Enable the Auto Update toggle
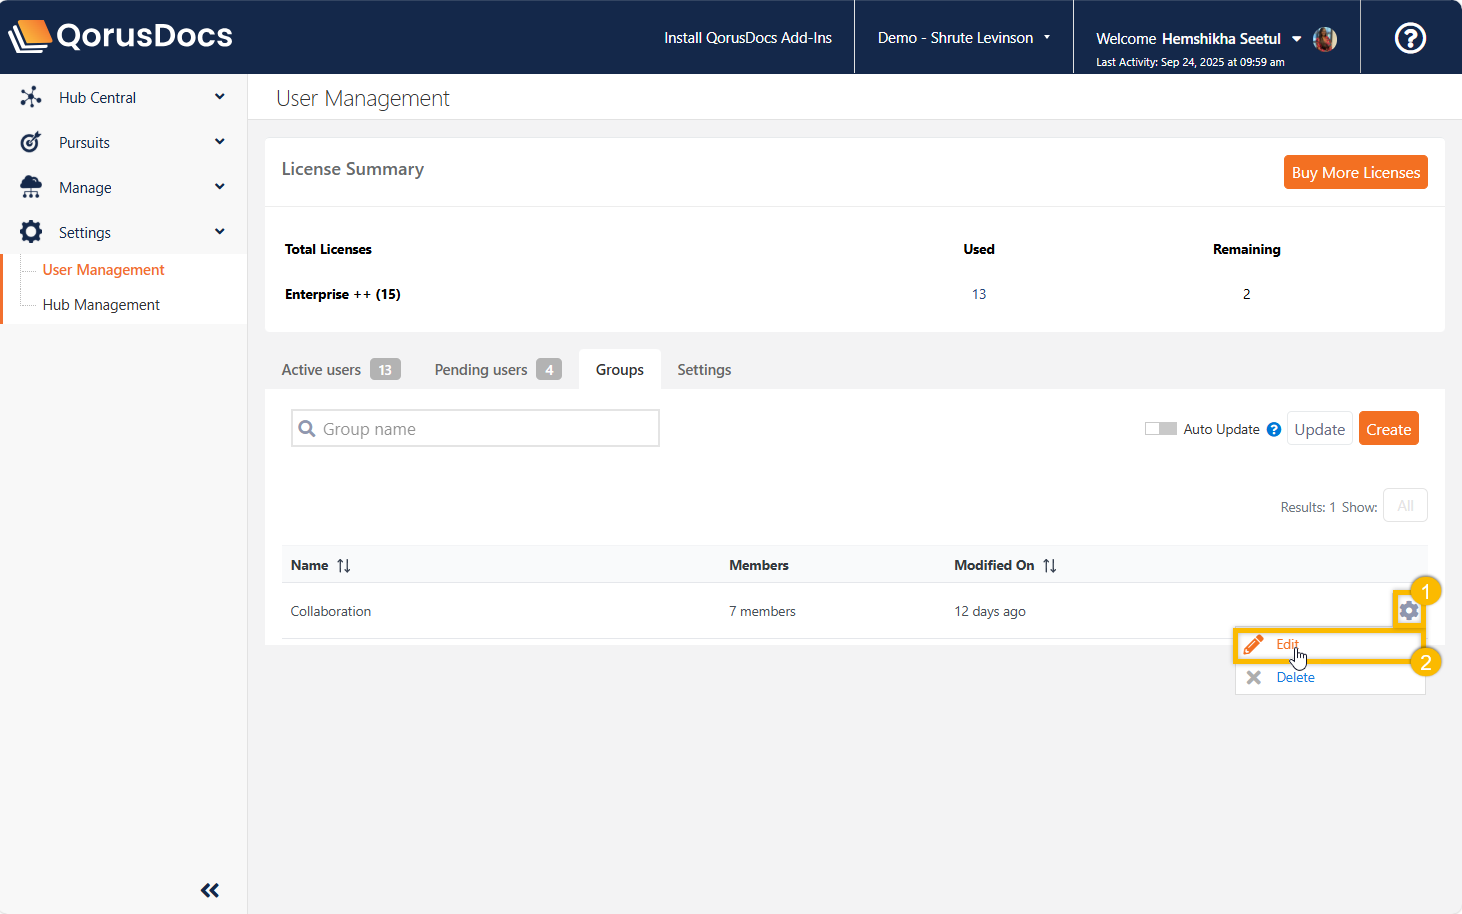The height and width of the screenshot is (914, 1462). click(x=1160, y=429)
